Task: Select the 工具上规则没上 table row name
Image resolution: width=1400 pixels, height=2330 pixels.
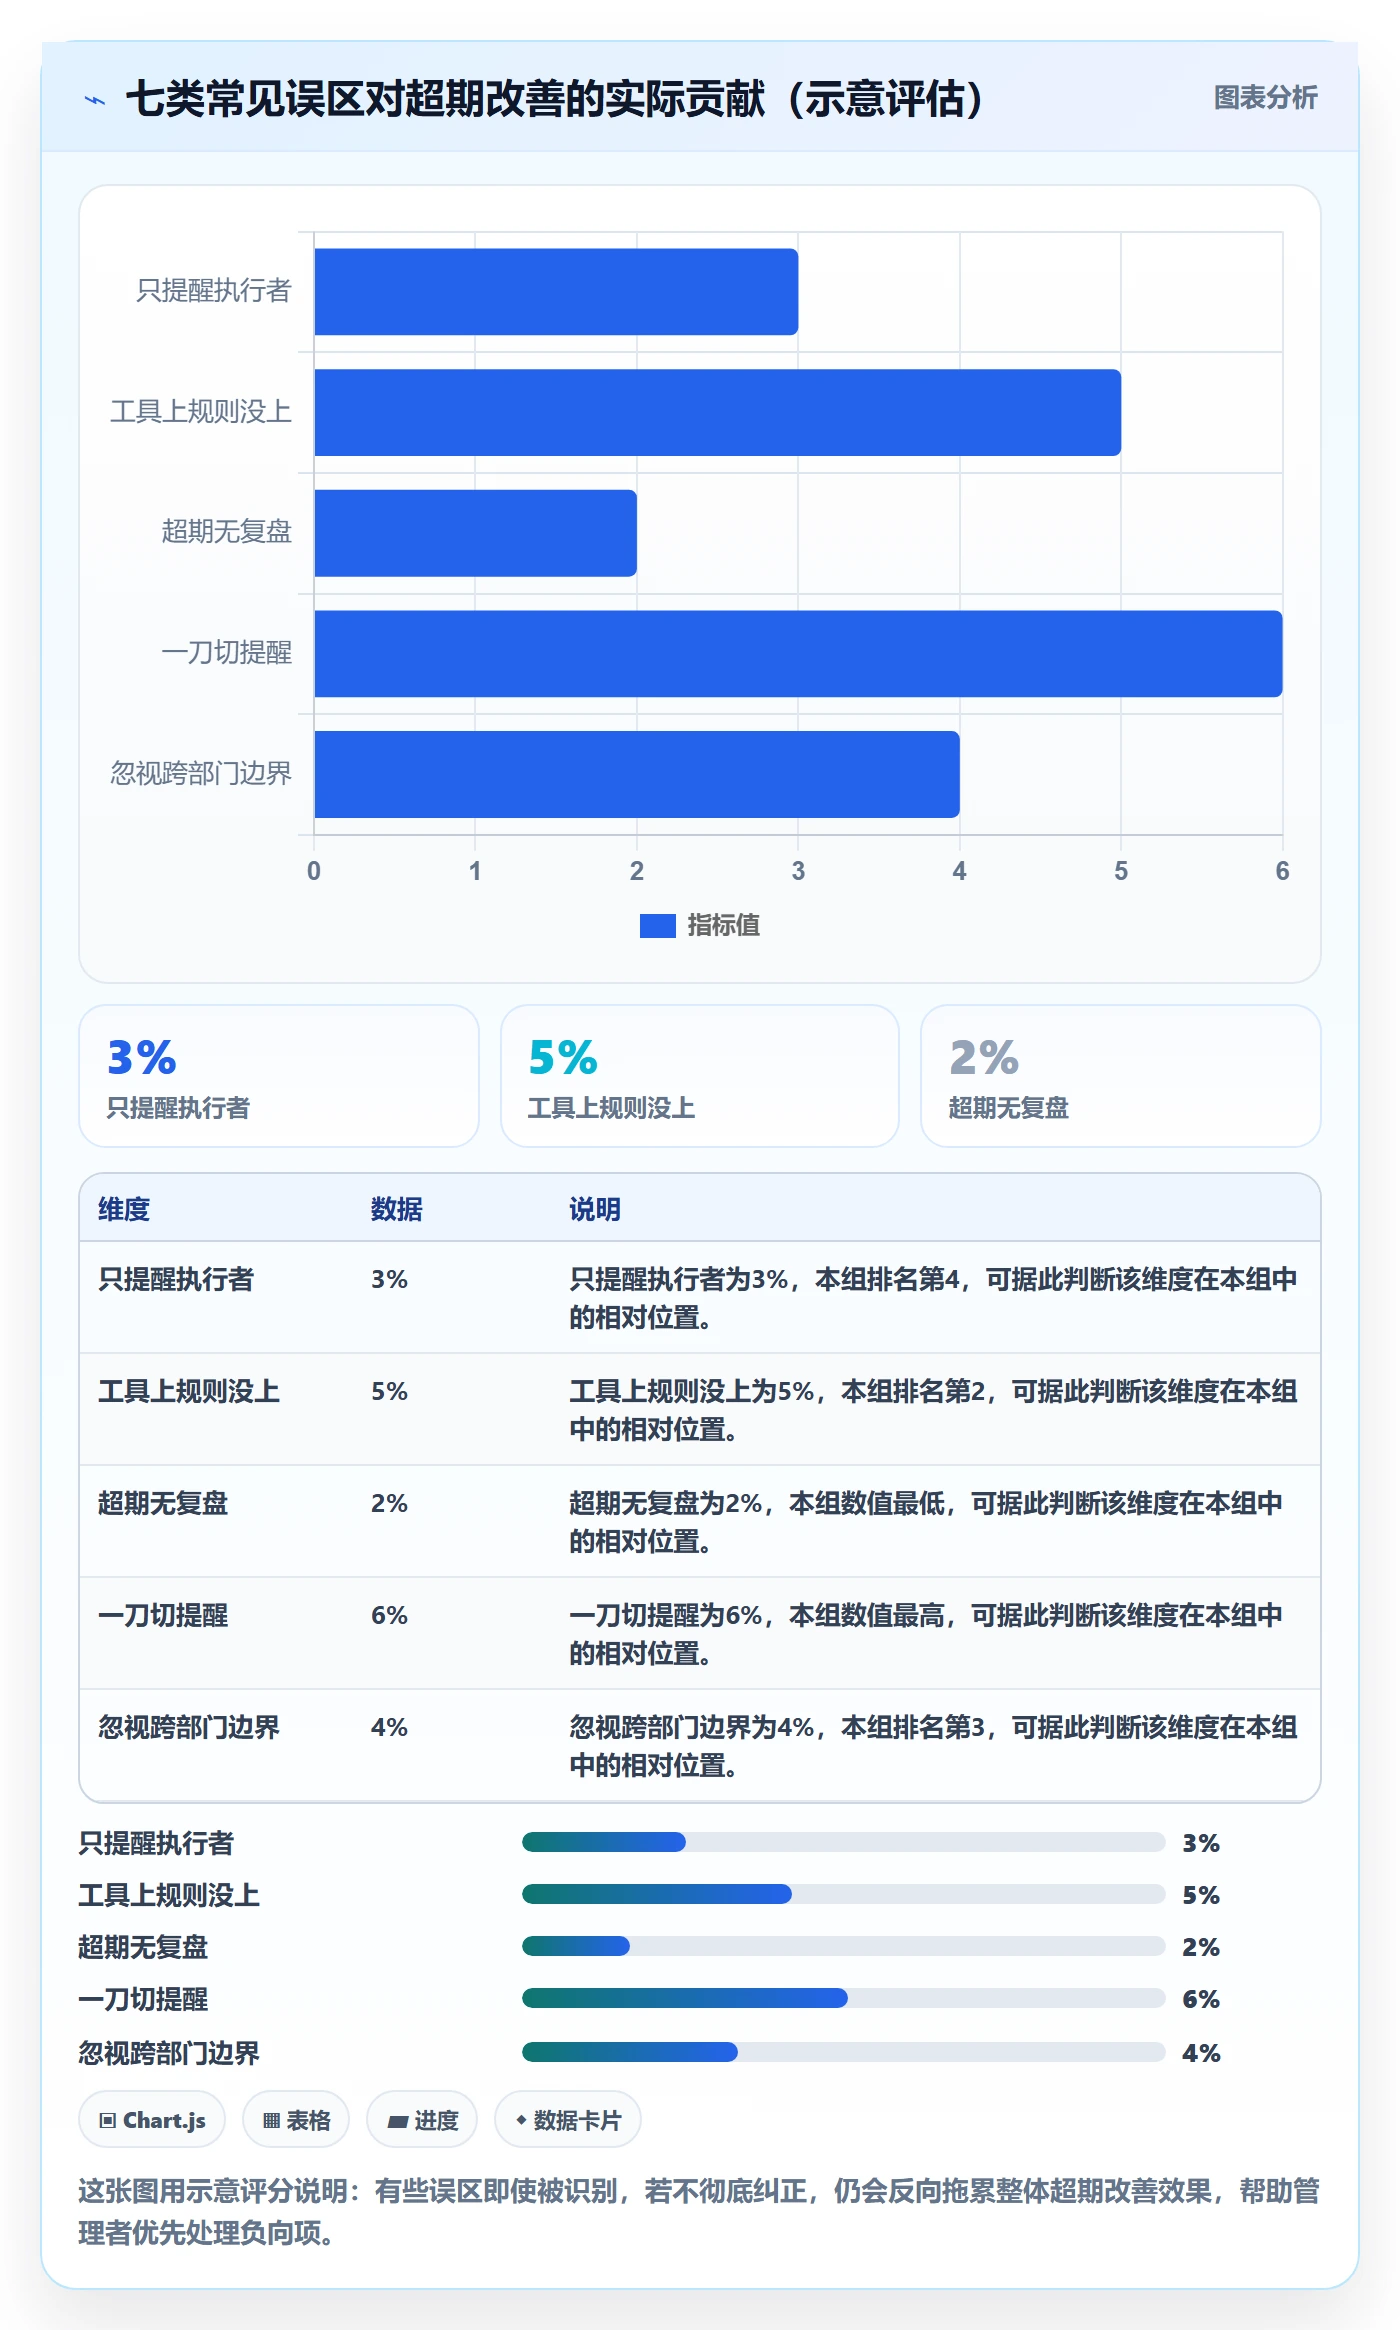Action: point(189,1391)
